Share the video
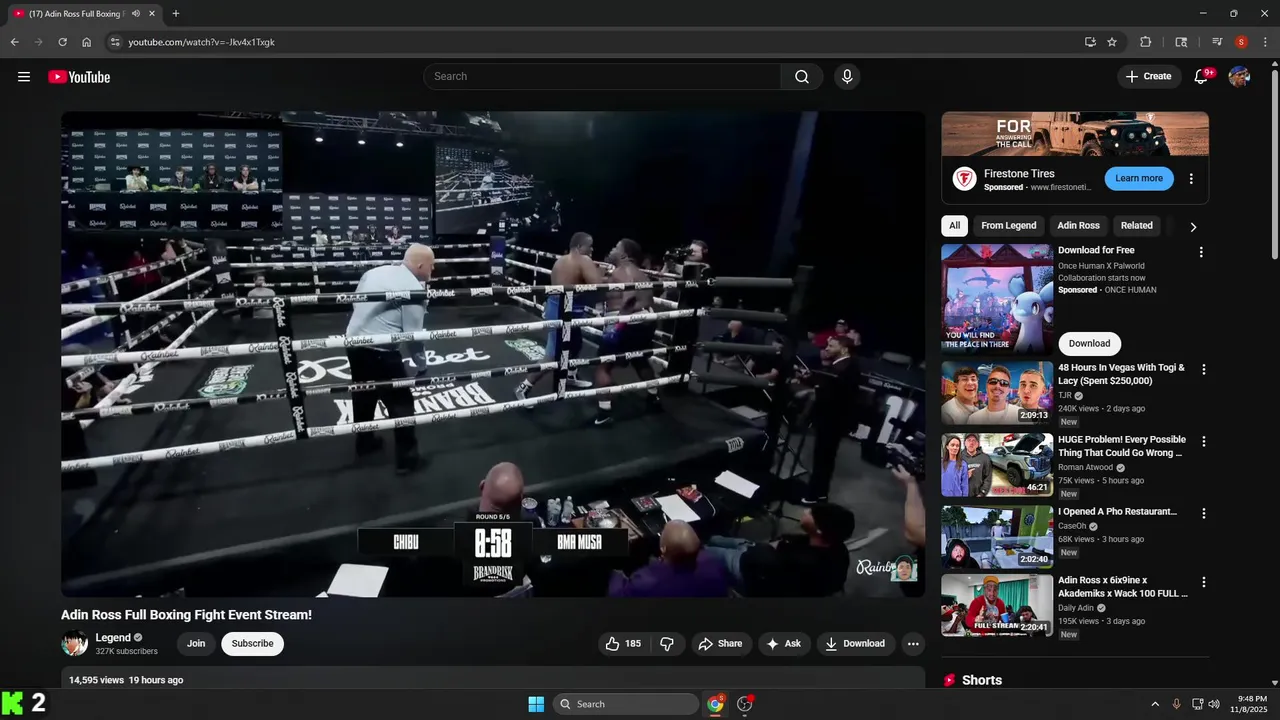 [x=720, y=644]
